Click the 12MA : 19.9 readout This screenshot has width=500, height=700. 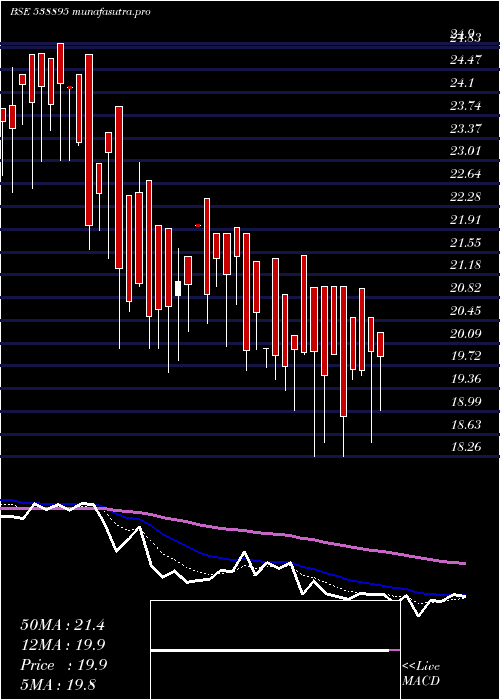pos(63,645)
